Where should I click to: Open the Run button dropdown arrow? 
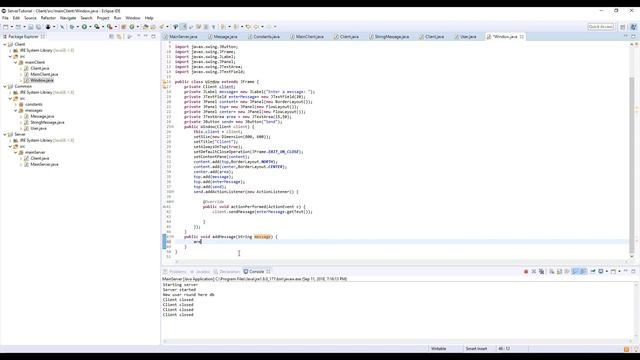(90, 27)
